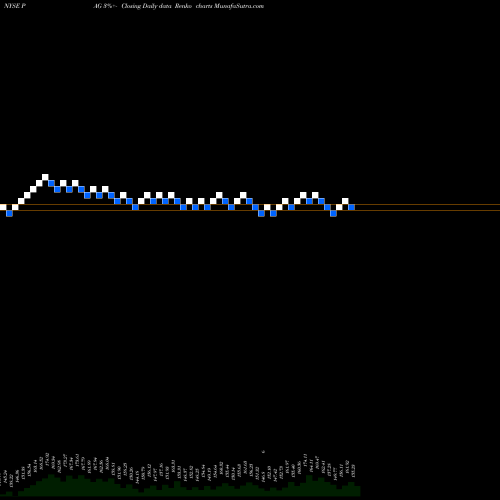The image size is (500, 500).
Task: Select the final blue Renko brick of the series
Action: (352, 207)
